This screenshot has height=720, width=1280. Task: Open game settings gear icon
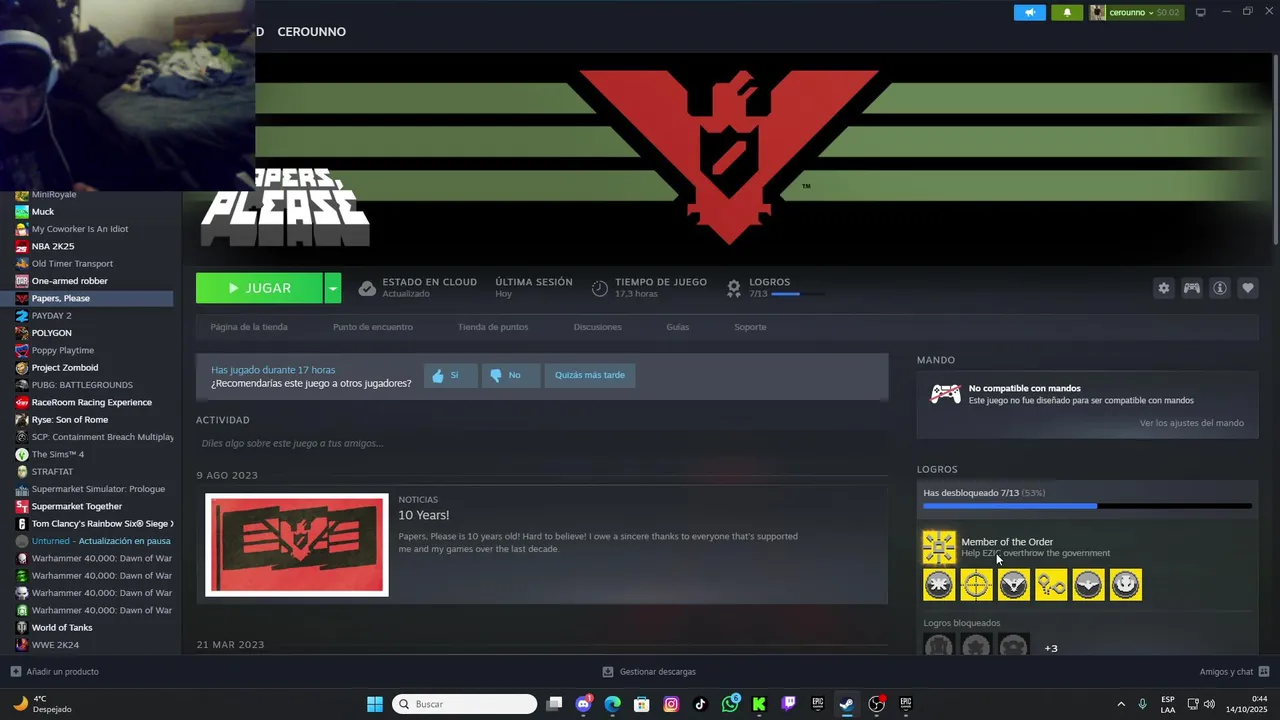click(x=1163, y=288)
